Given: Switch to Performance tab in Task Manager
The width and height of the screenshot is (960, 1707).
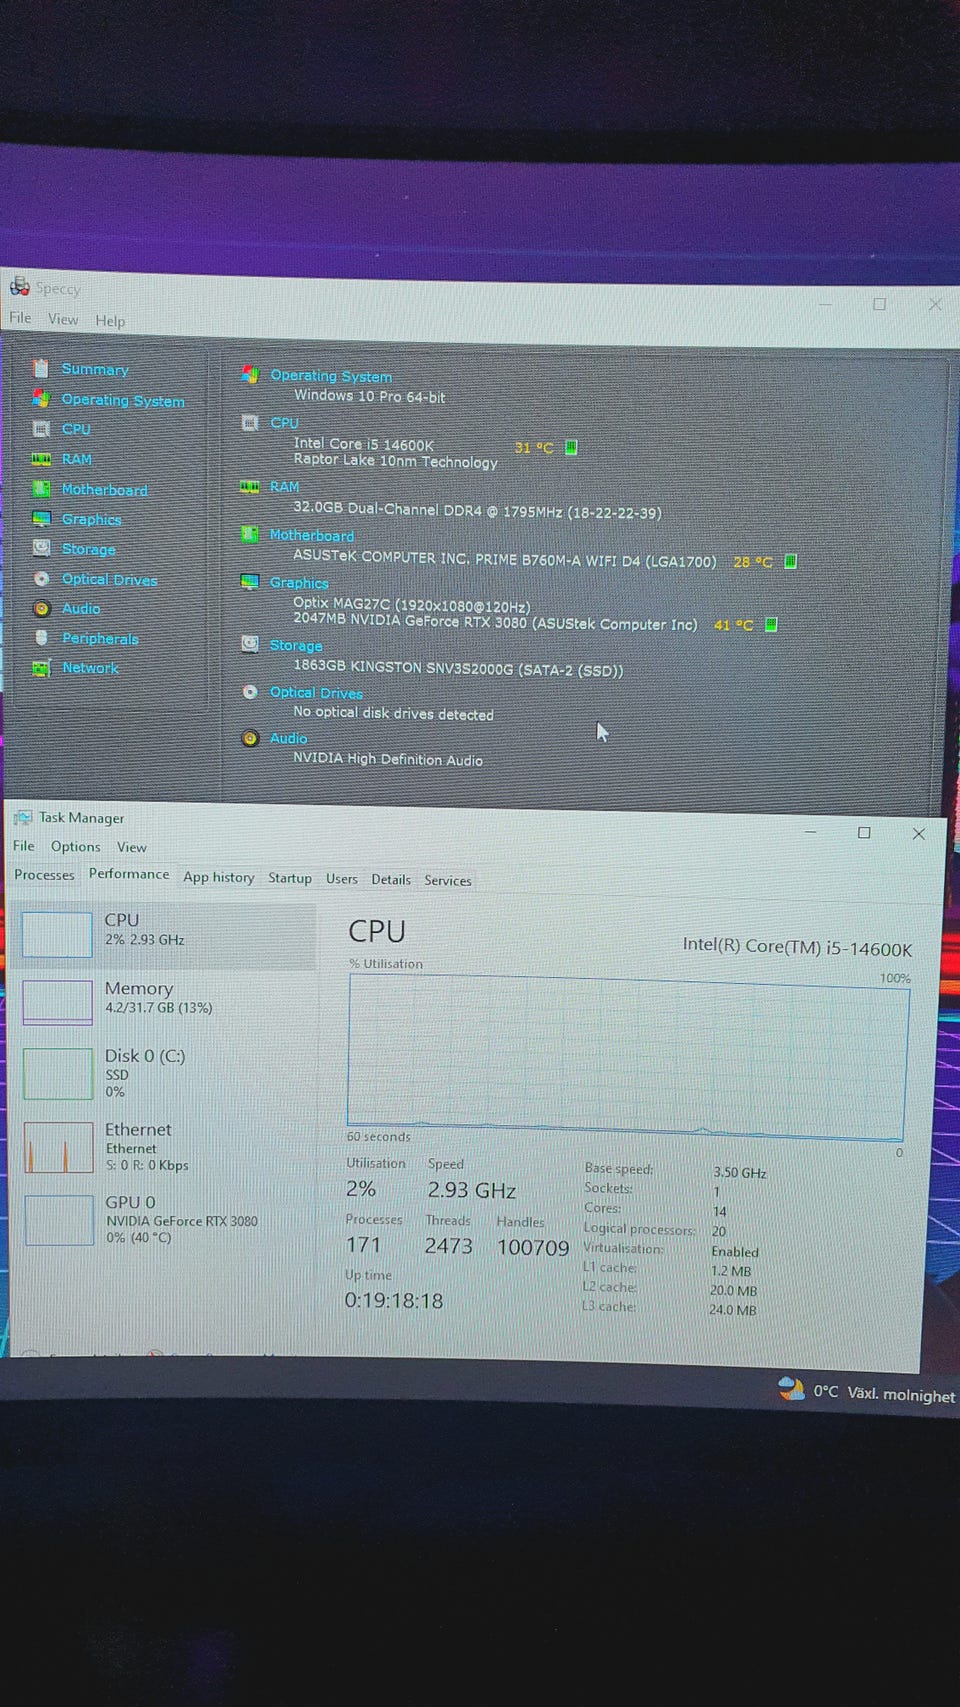Looking at the screenshot, I should pos(129,873).
